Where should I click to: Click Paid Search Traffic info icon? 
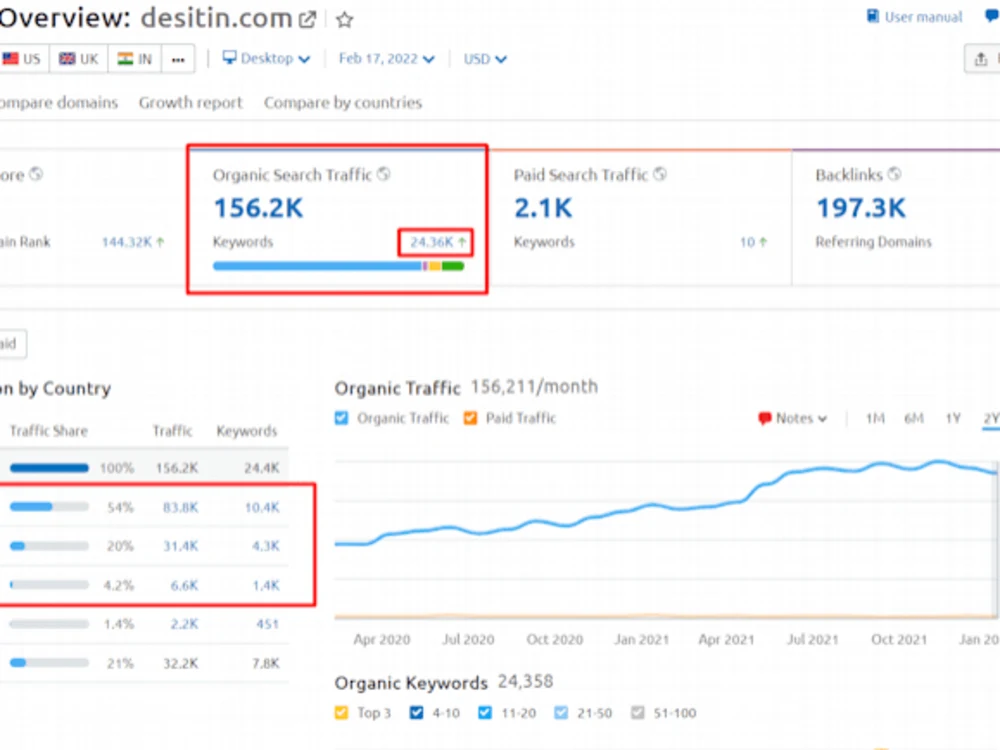[660, 174]
